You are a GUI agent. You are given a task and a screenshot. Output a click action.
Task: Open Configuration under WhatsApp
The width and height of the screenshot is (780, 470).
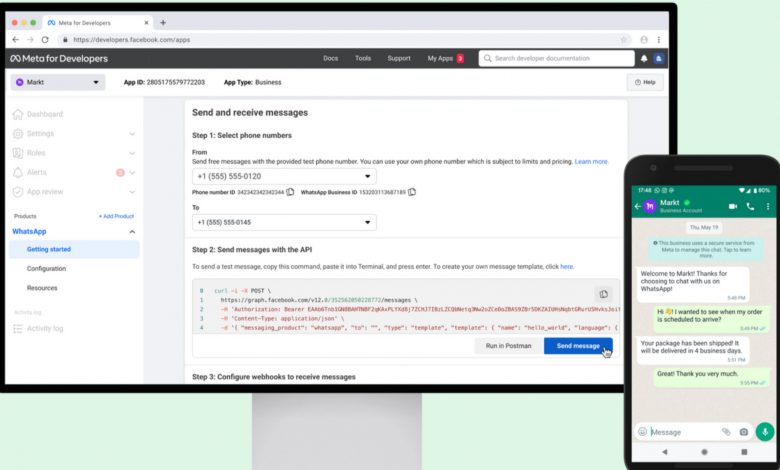(46, 269)
